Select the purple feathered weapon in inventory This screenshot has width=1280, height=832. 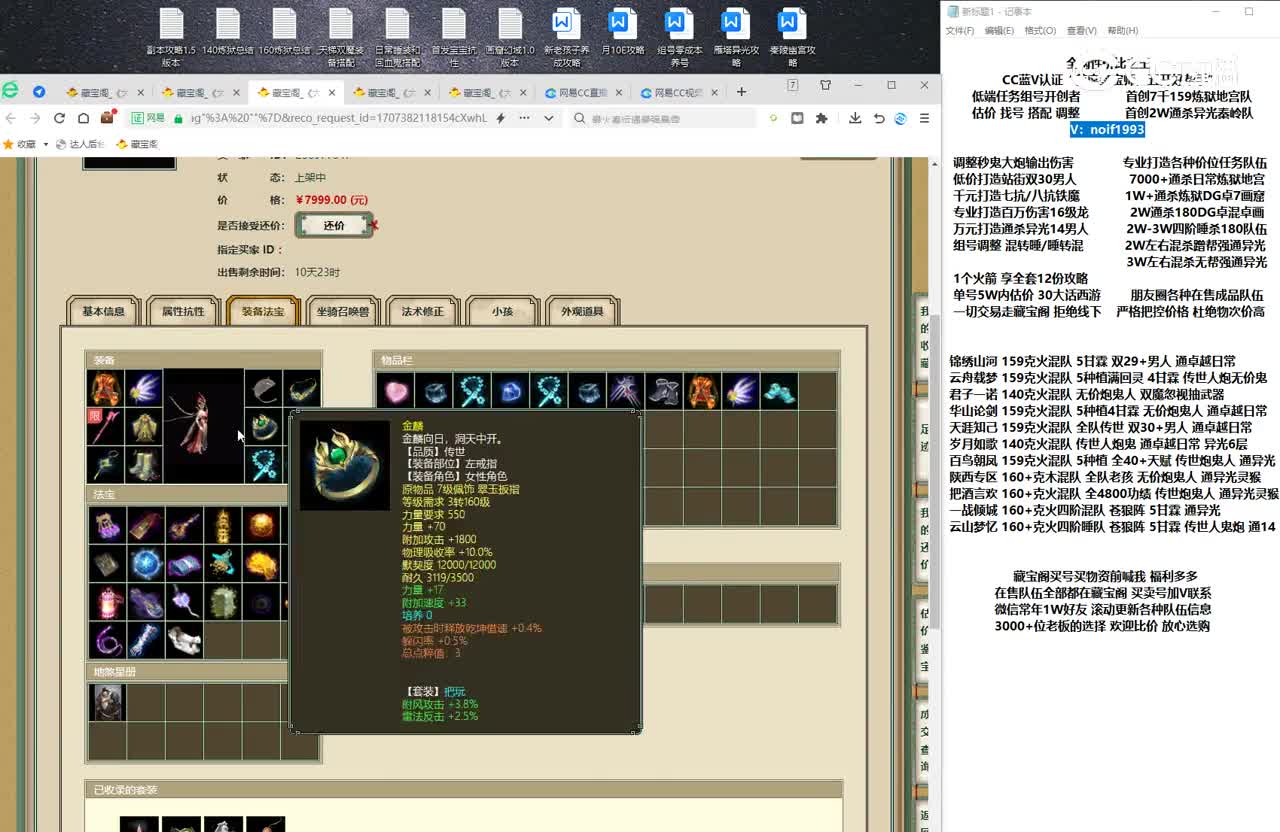pyautogui.click(x=626, y=391)
